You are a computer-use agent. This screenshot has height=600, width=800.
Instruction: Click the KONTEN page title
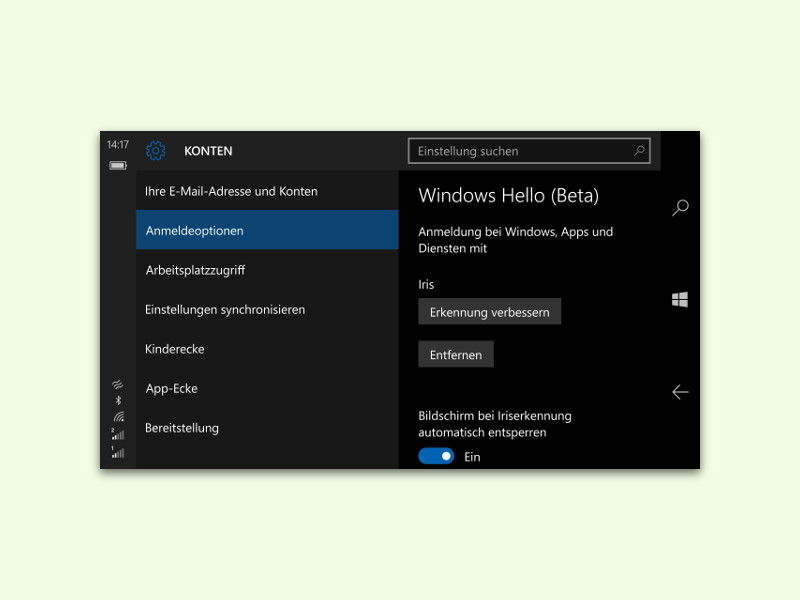pyautogui.click(x=208, y=151)
